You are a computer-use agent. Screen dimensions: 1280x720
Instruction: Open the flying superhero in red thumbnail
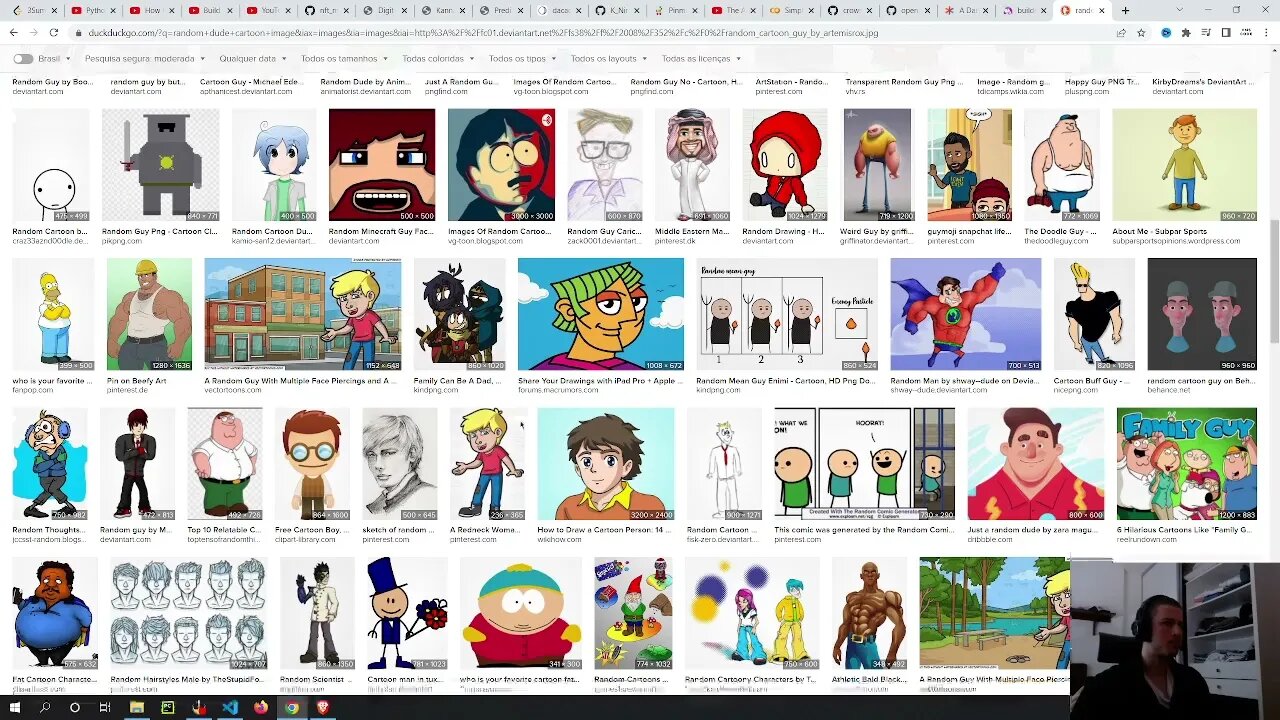click(x=965, y=314)
